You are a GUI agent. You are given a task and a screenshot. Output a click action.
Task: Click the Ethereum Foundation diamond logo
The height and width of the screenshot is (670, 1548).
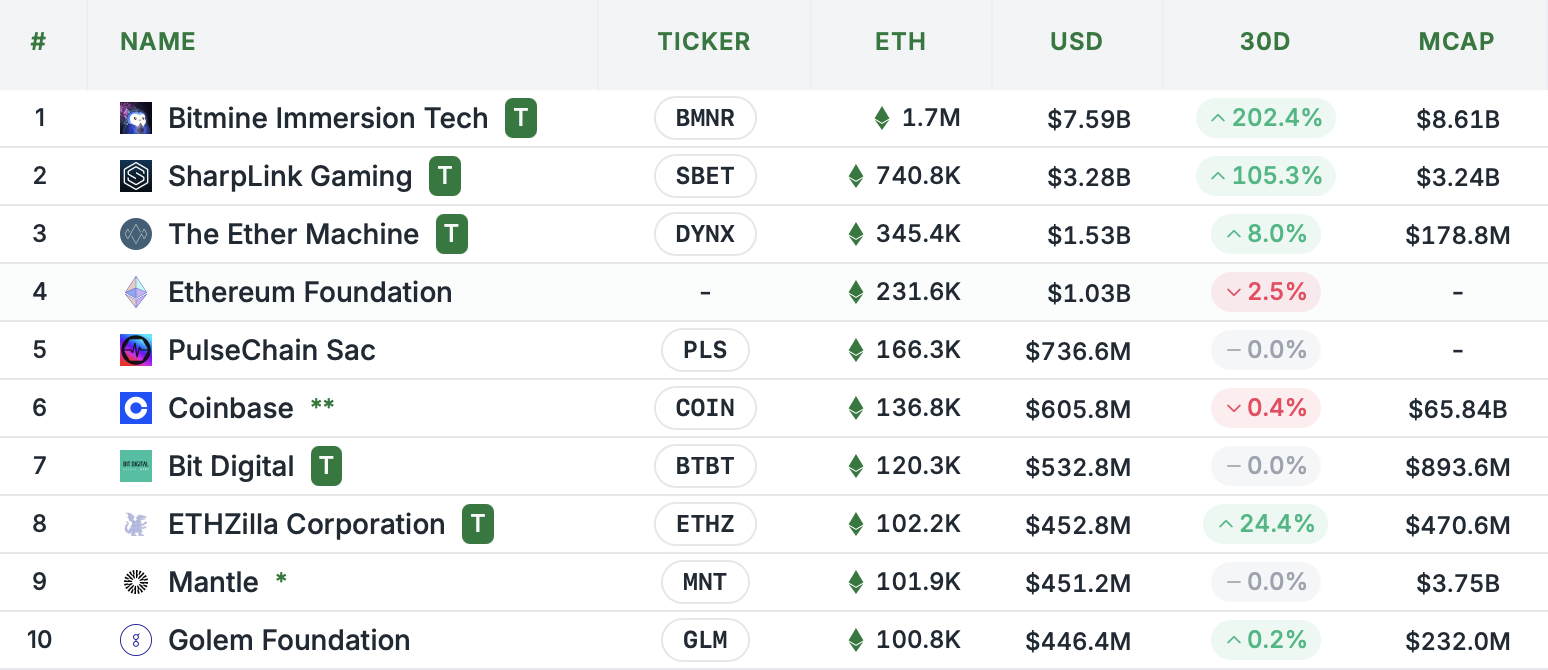tap(136, 292)
